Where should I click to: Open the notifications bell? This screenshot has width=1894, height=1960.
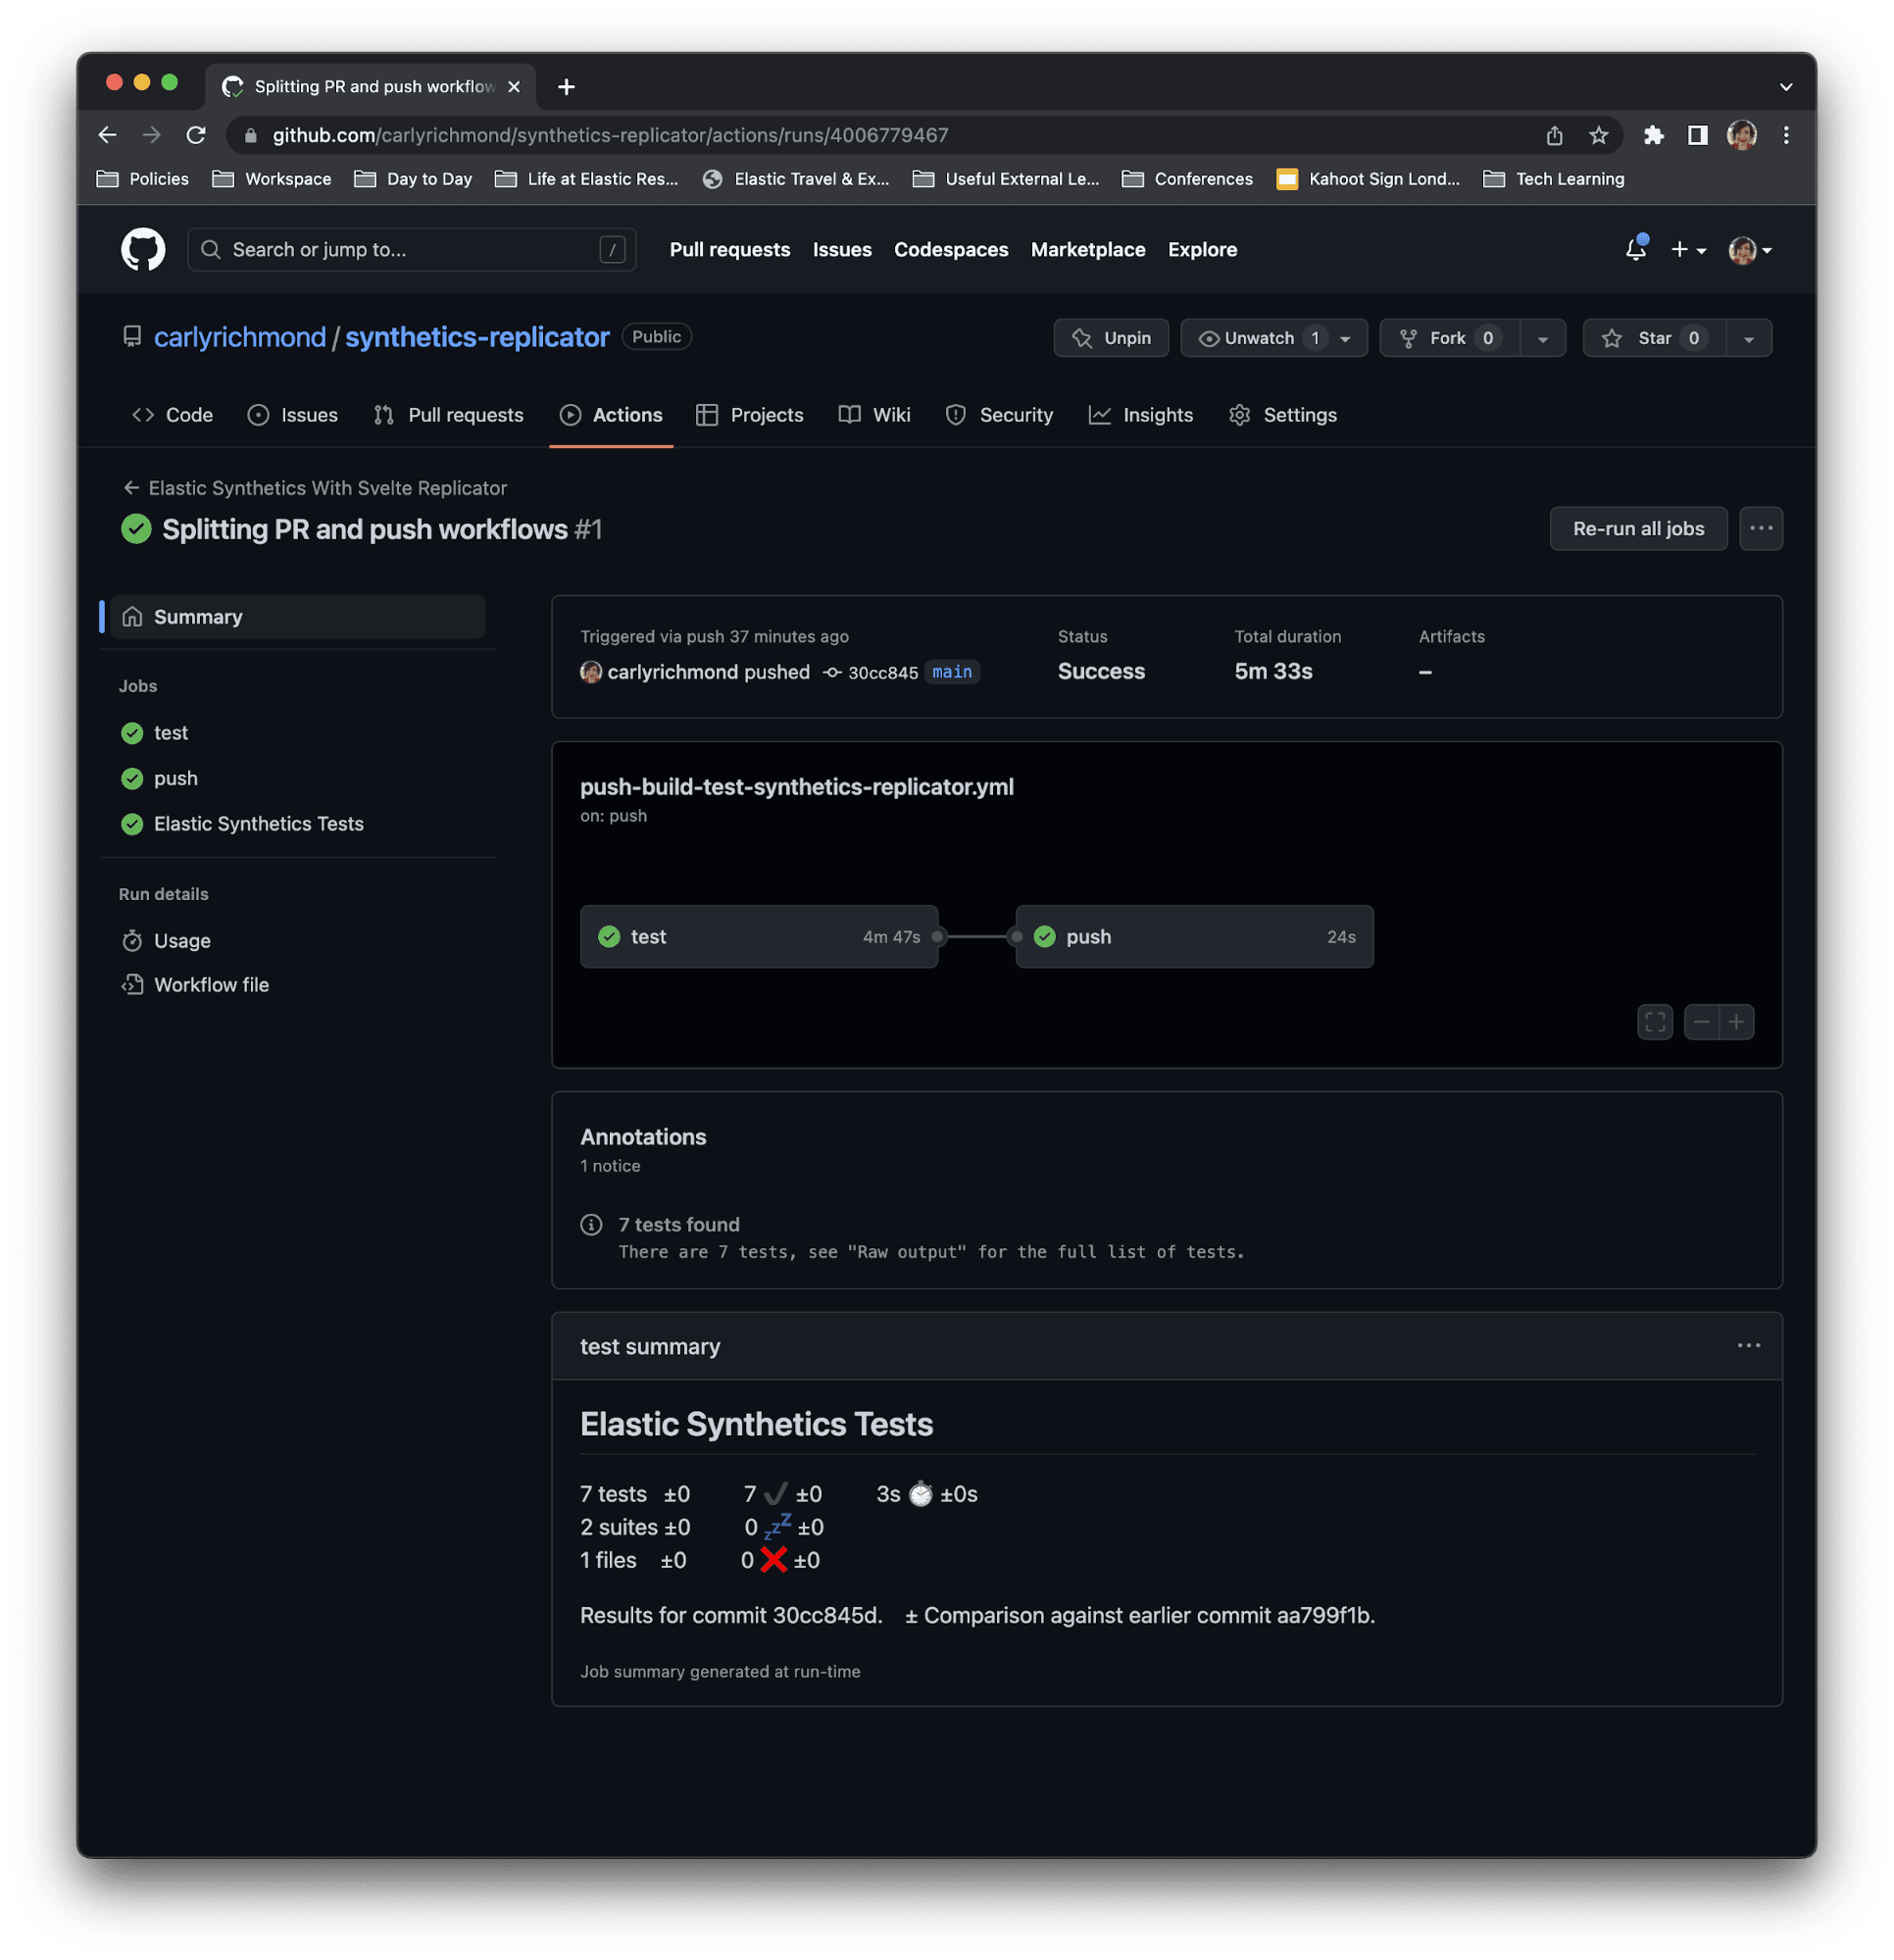tap(1635, 249)
